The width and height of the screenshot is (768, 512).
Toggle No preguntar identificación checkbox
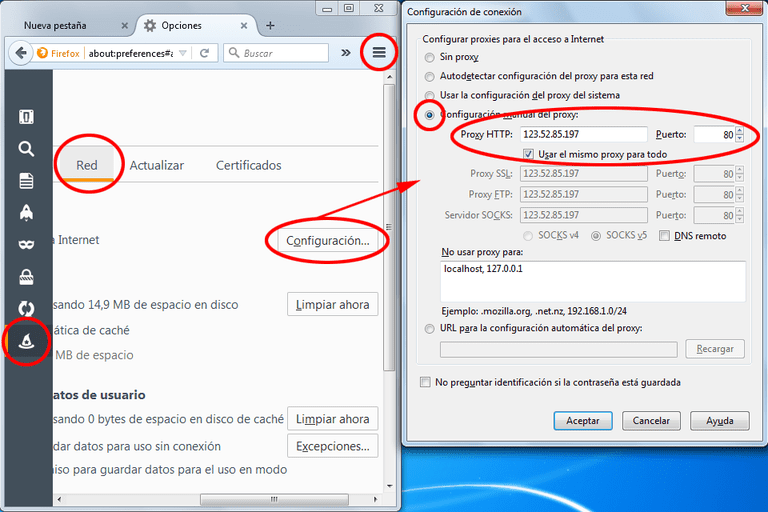425,382
